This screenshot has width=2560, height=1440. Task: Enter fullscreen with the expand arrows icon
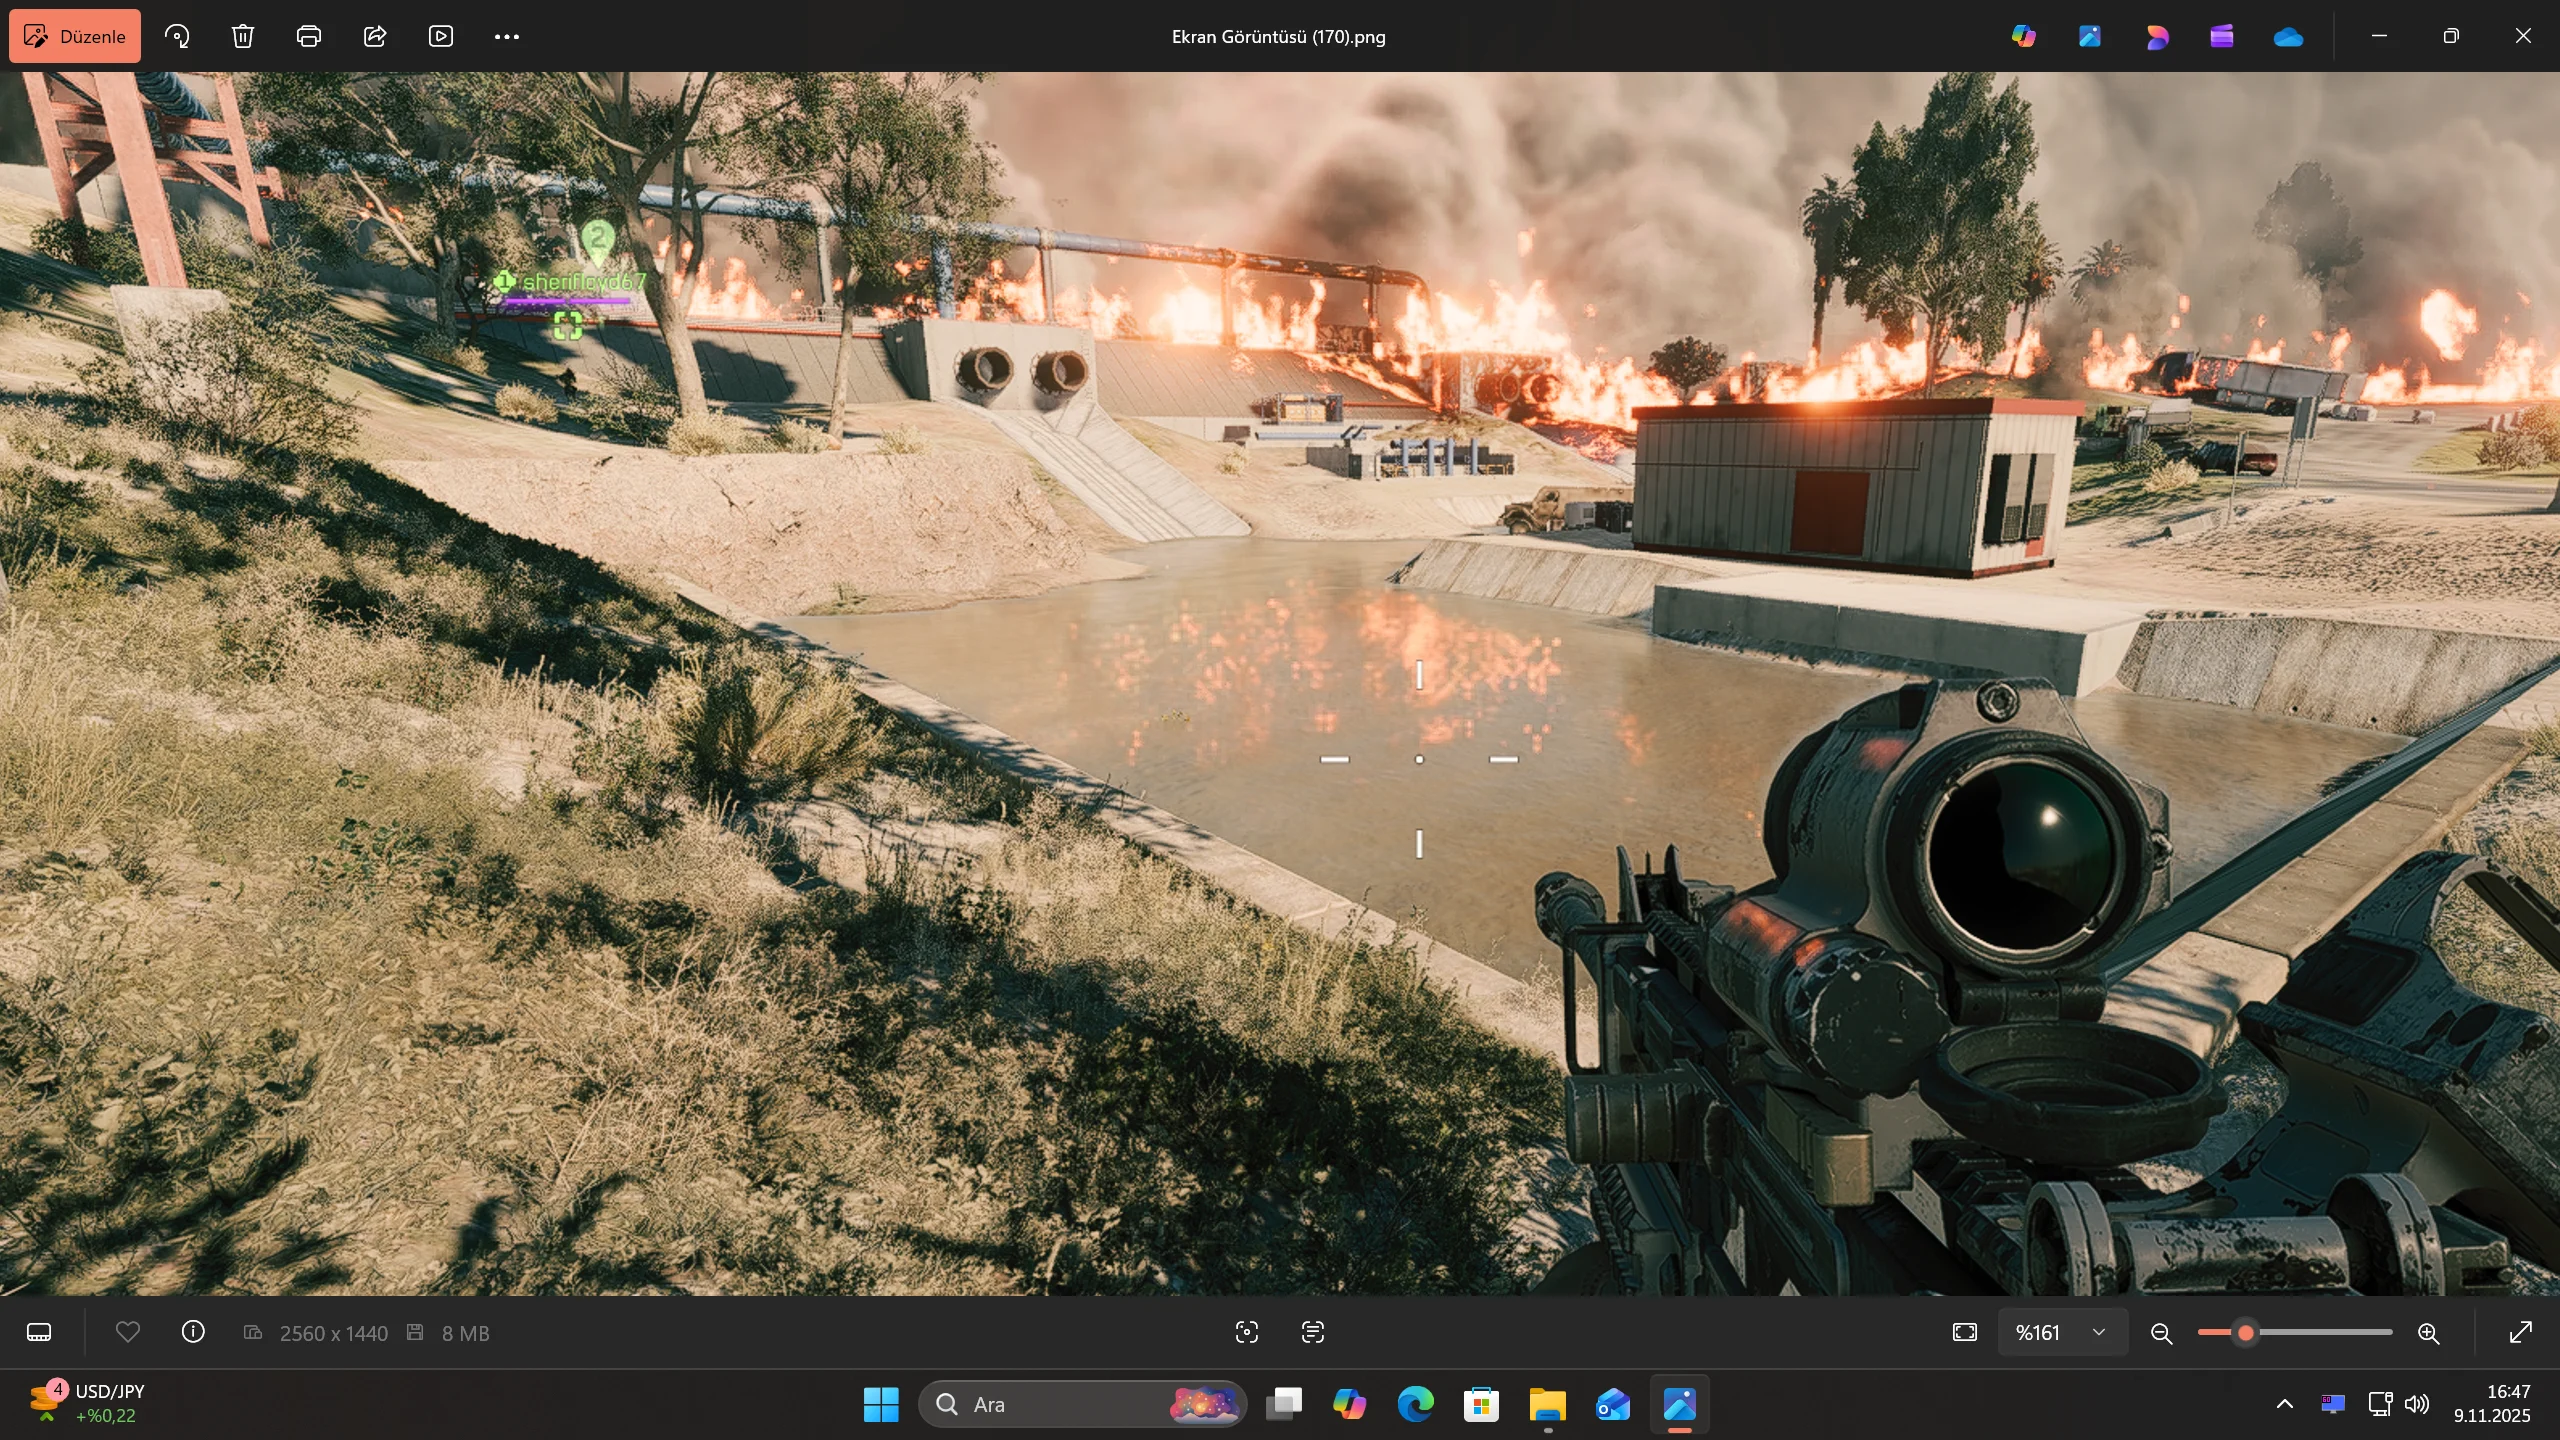pos(2520,1332)
